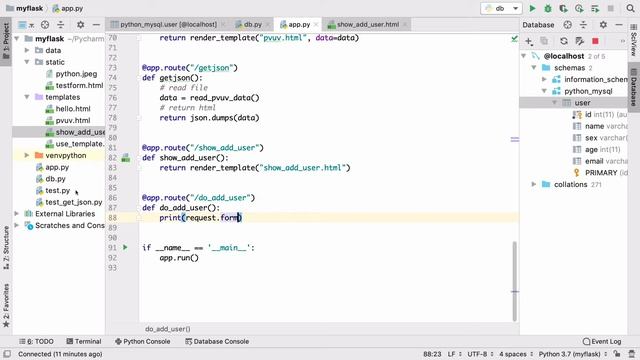Screen dimensions: 640x360
Task: Open Search Everywhere magnifier icon
Action: (630, 8)
